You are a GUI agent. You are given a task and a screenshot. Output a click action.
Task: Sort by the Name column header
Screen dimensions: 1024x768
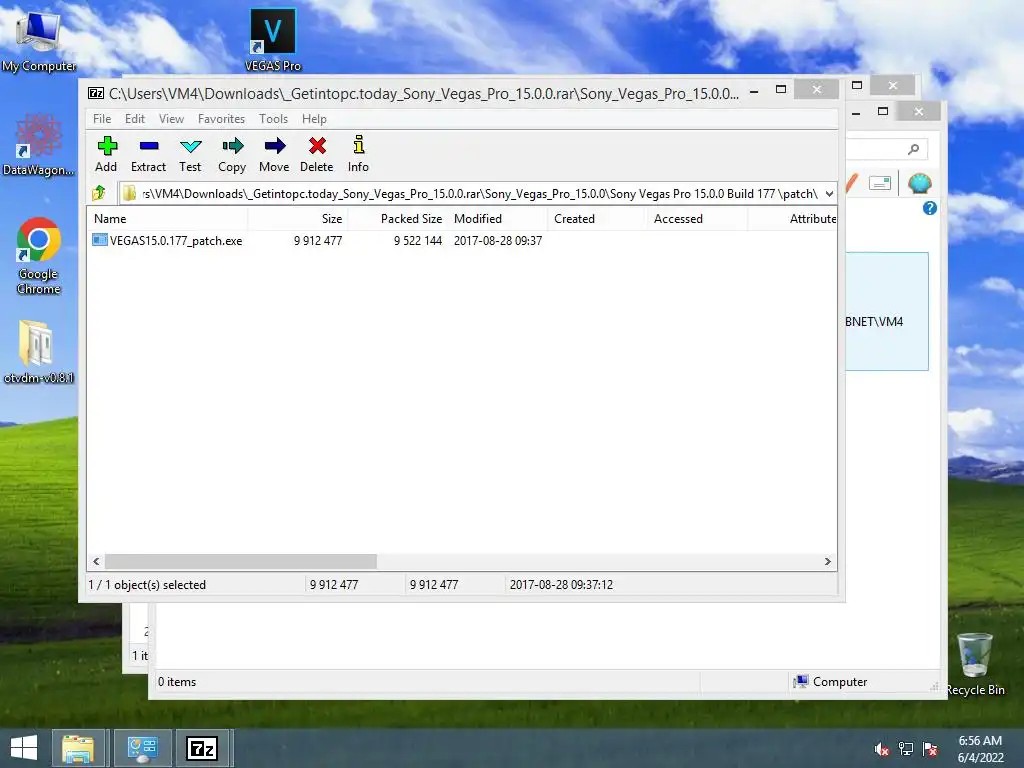click(x=168, y=219)
